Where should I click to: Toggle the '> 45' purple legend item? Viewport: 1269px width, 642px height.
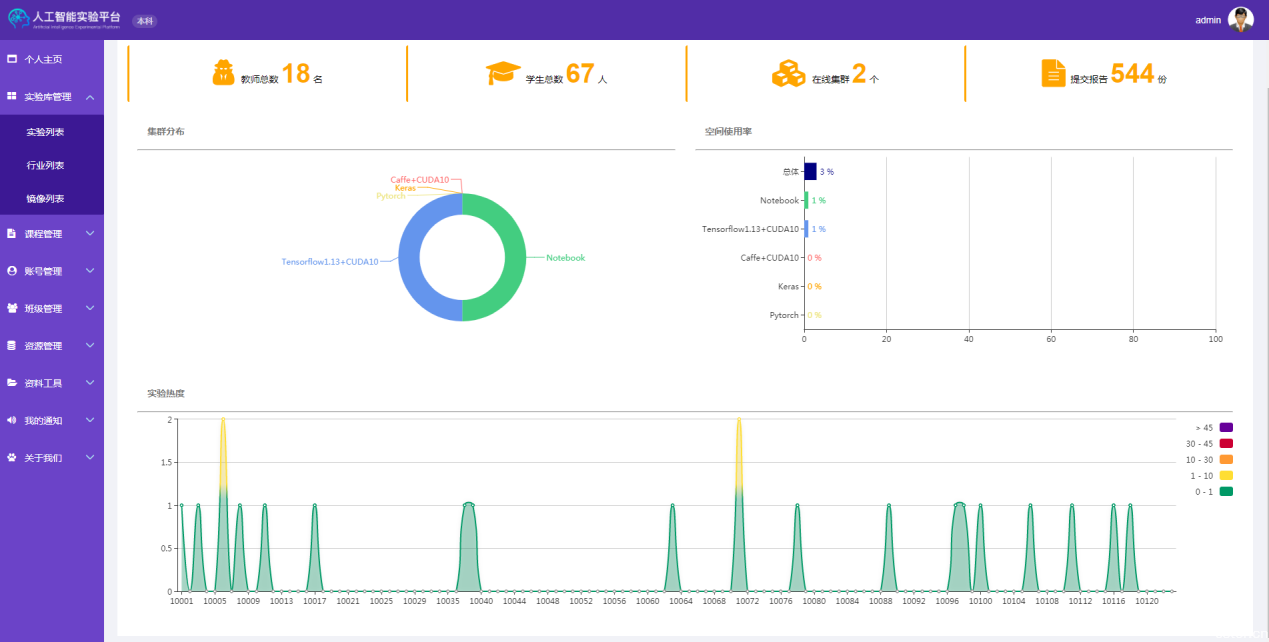1226,428
